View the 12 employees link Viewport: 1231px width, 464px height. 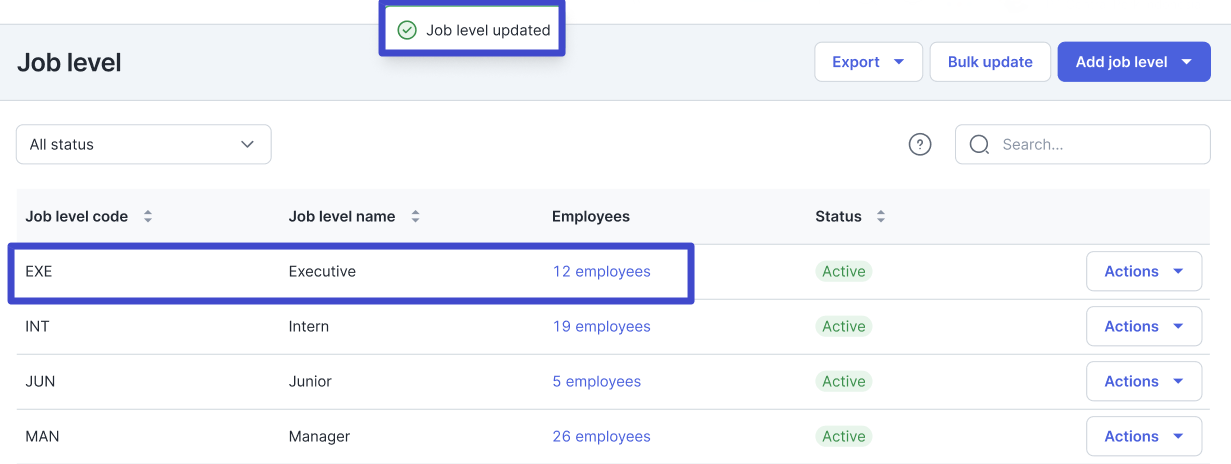pos(601,271)
